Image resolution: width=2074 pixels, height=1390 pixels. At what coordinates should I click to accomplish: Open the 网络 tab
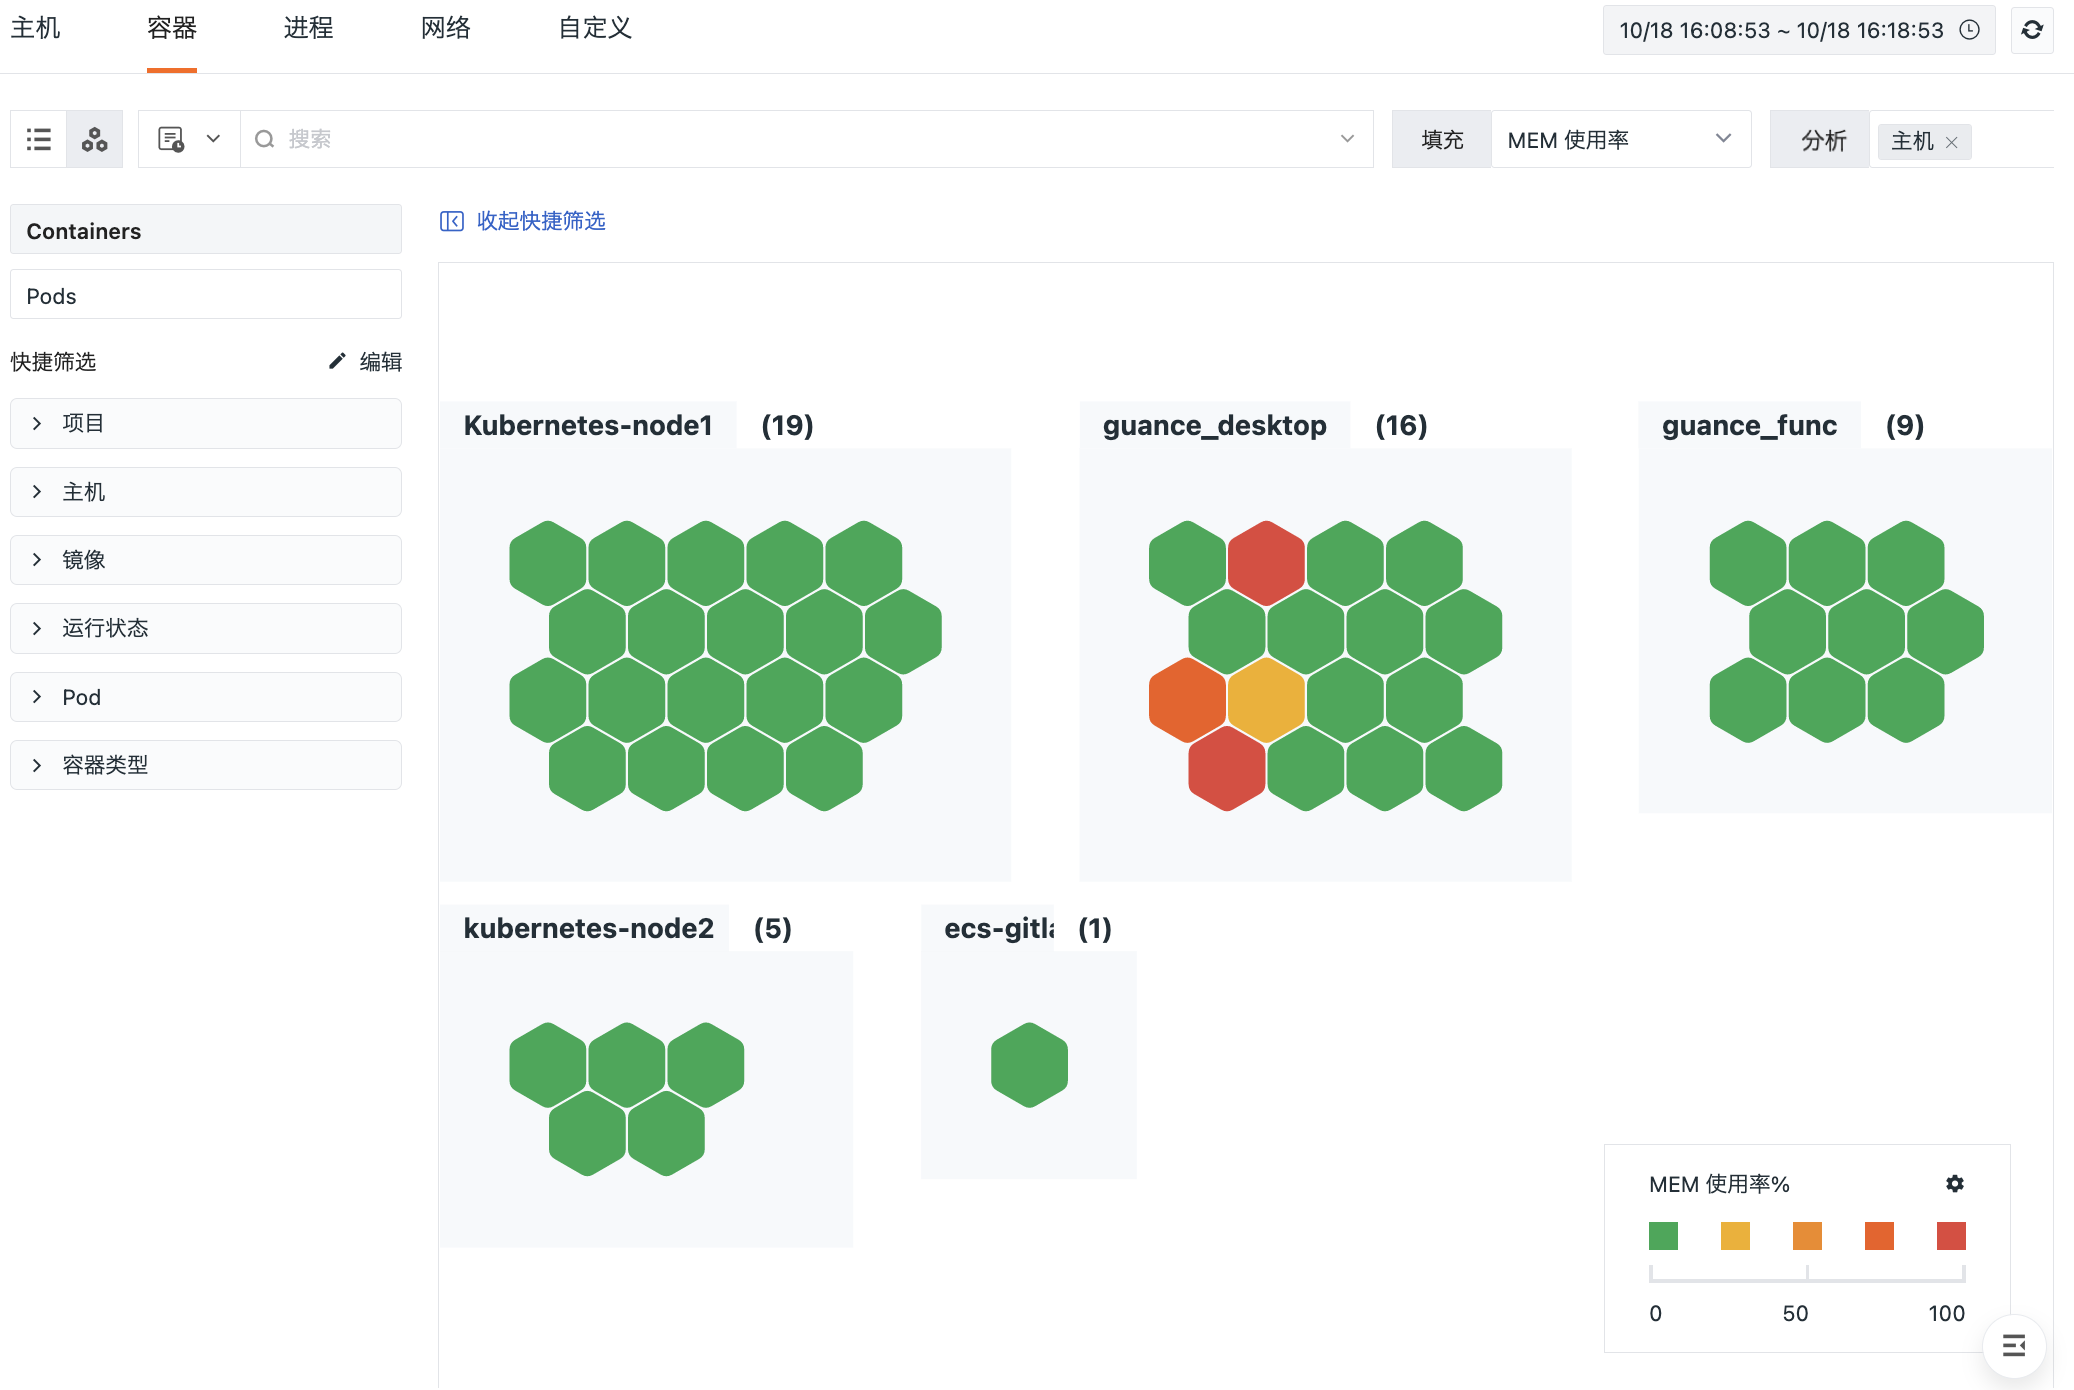[x=445, y=28]
